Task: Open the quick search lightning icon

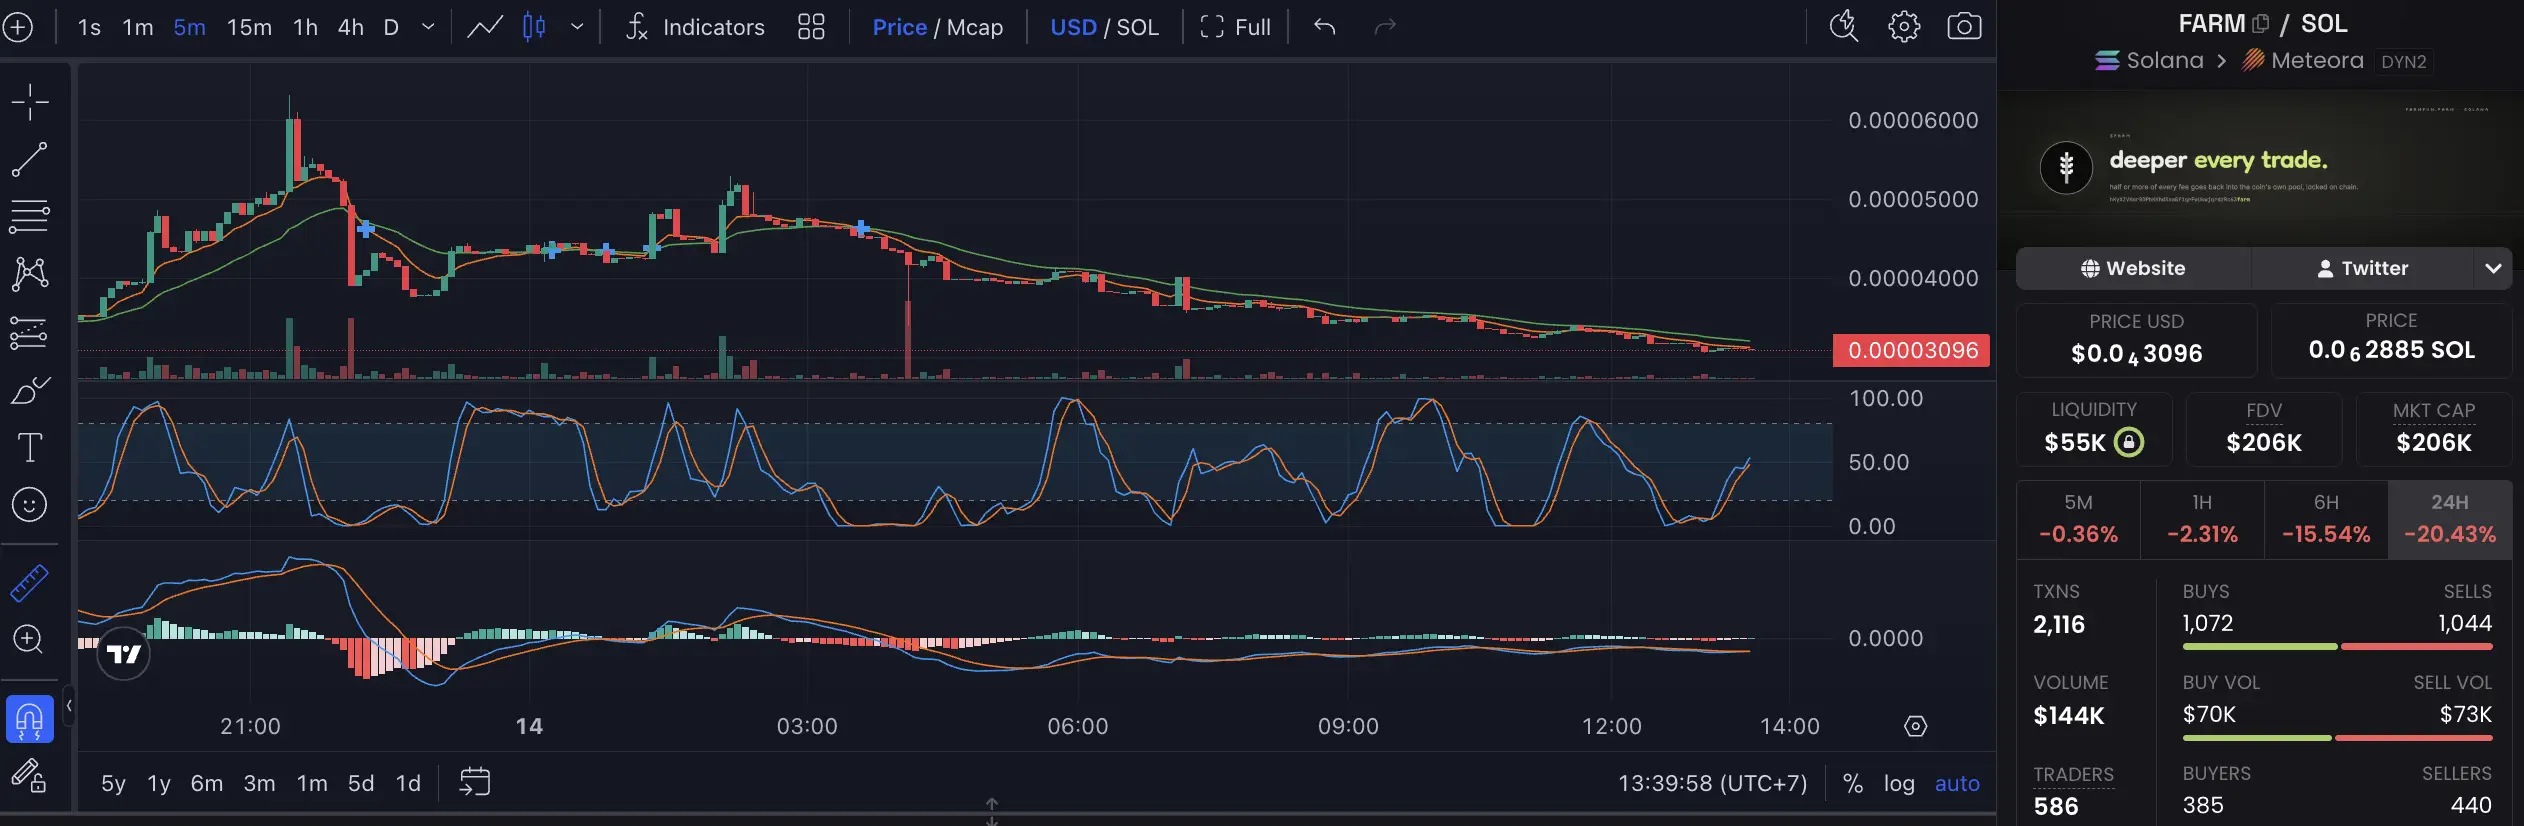Action: click(x=1844, y=27)
